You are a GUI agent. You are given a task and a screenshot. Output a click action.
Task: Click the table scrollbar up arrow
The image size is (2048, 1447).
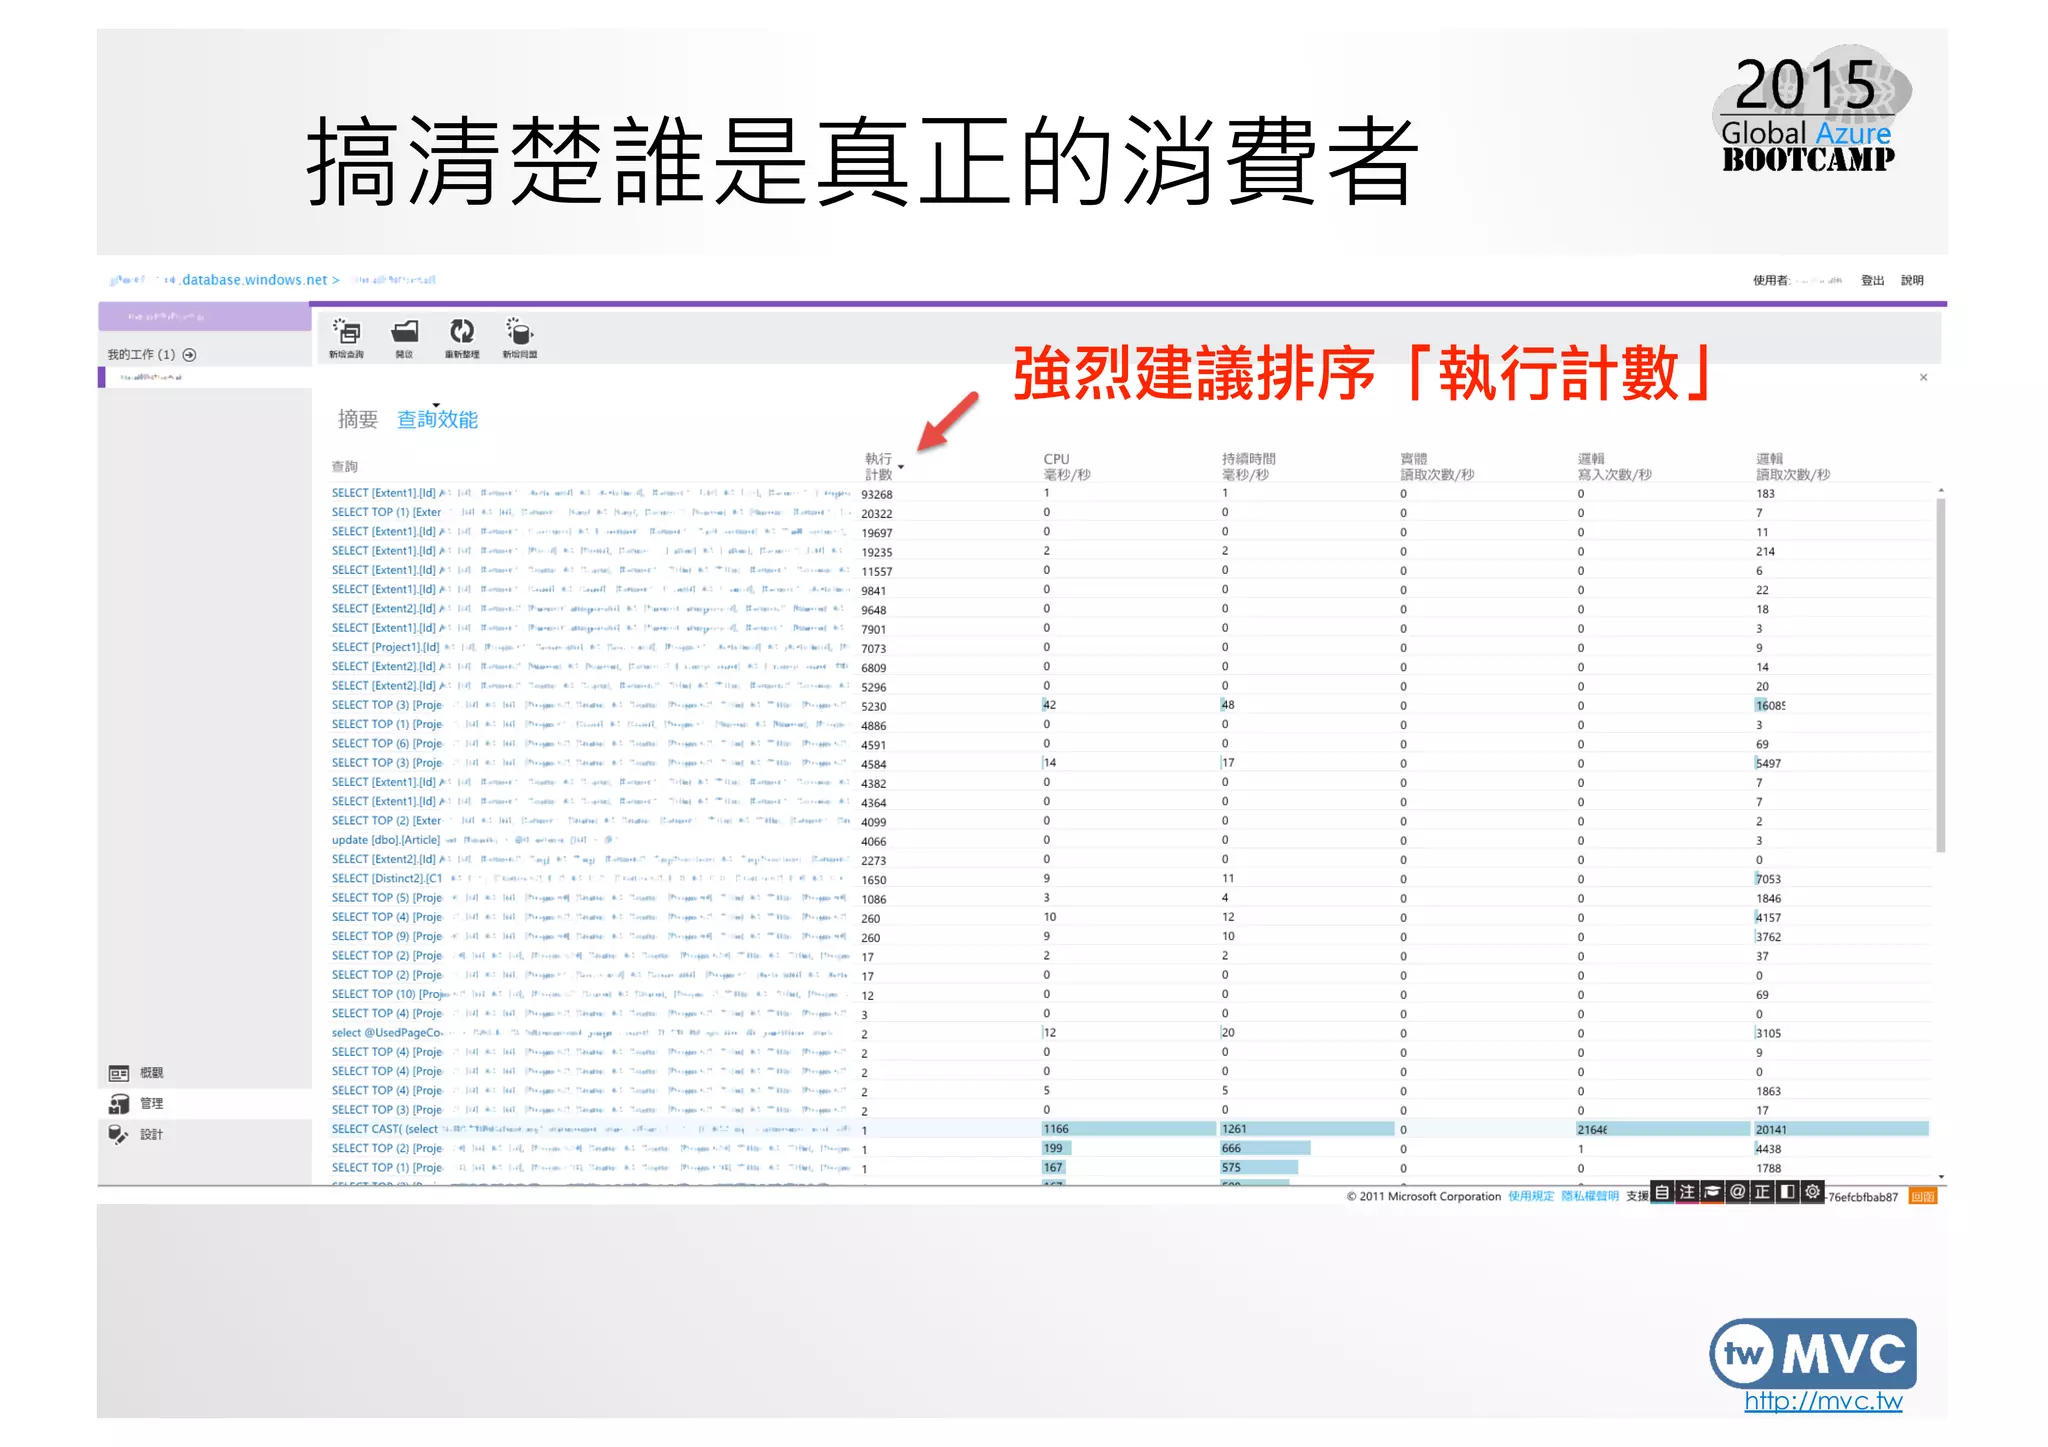1941,491
